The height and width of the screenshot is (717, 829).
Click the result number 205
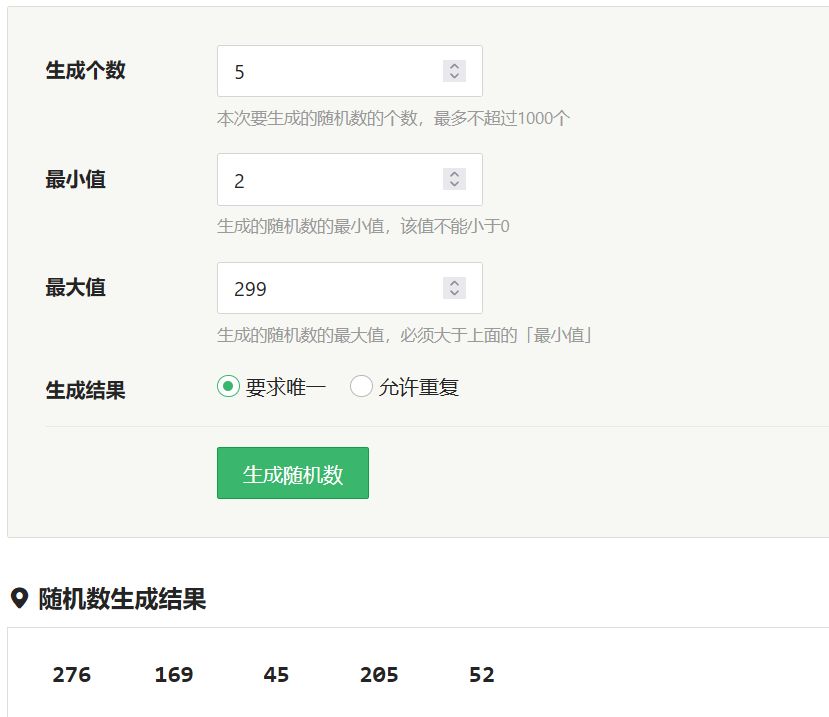coord(379,675)
